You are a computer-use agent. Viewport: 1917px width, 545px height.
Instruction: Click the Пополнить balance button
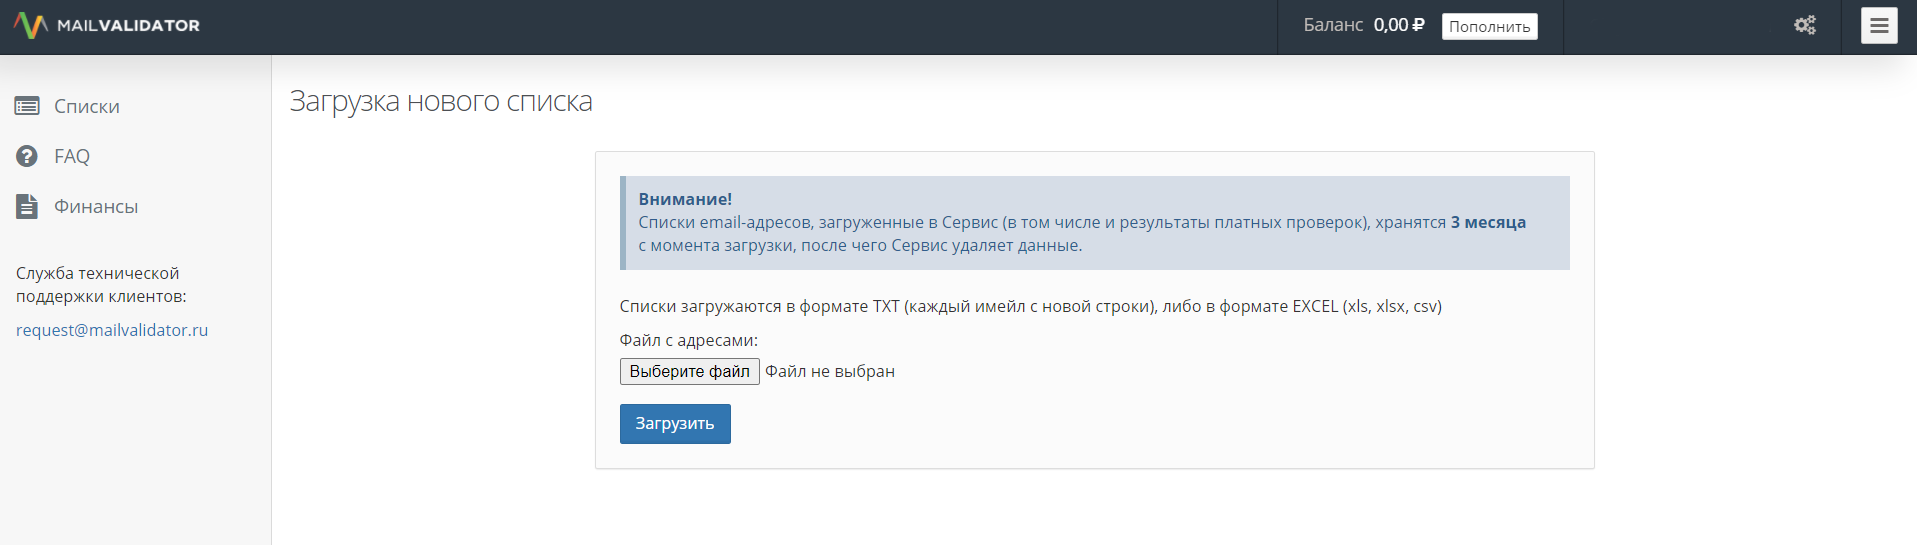(1489, 27)
